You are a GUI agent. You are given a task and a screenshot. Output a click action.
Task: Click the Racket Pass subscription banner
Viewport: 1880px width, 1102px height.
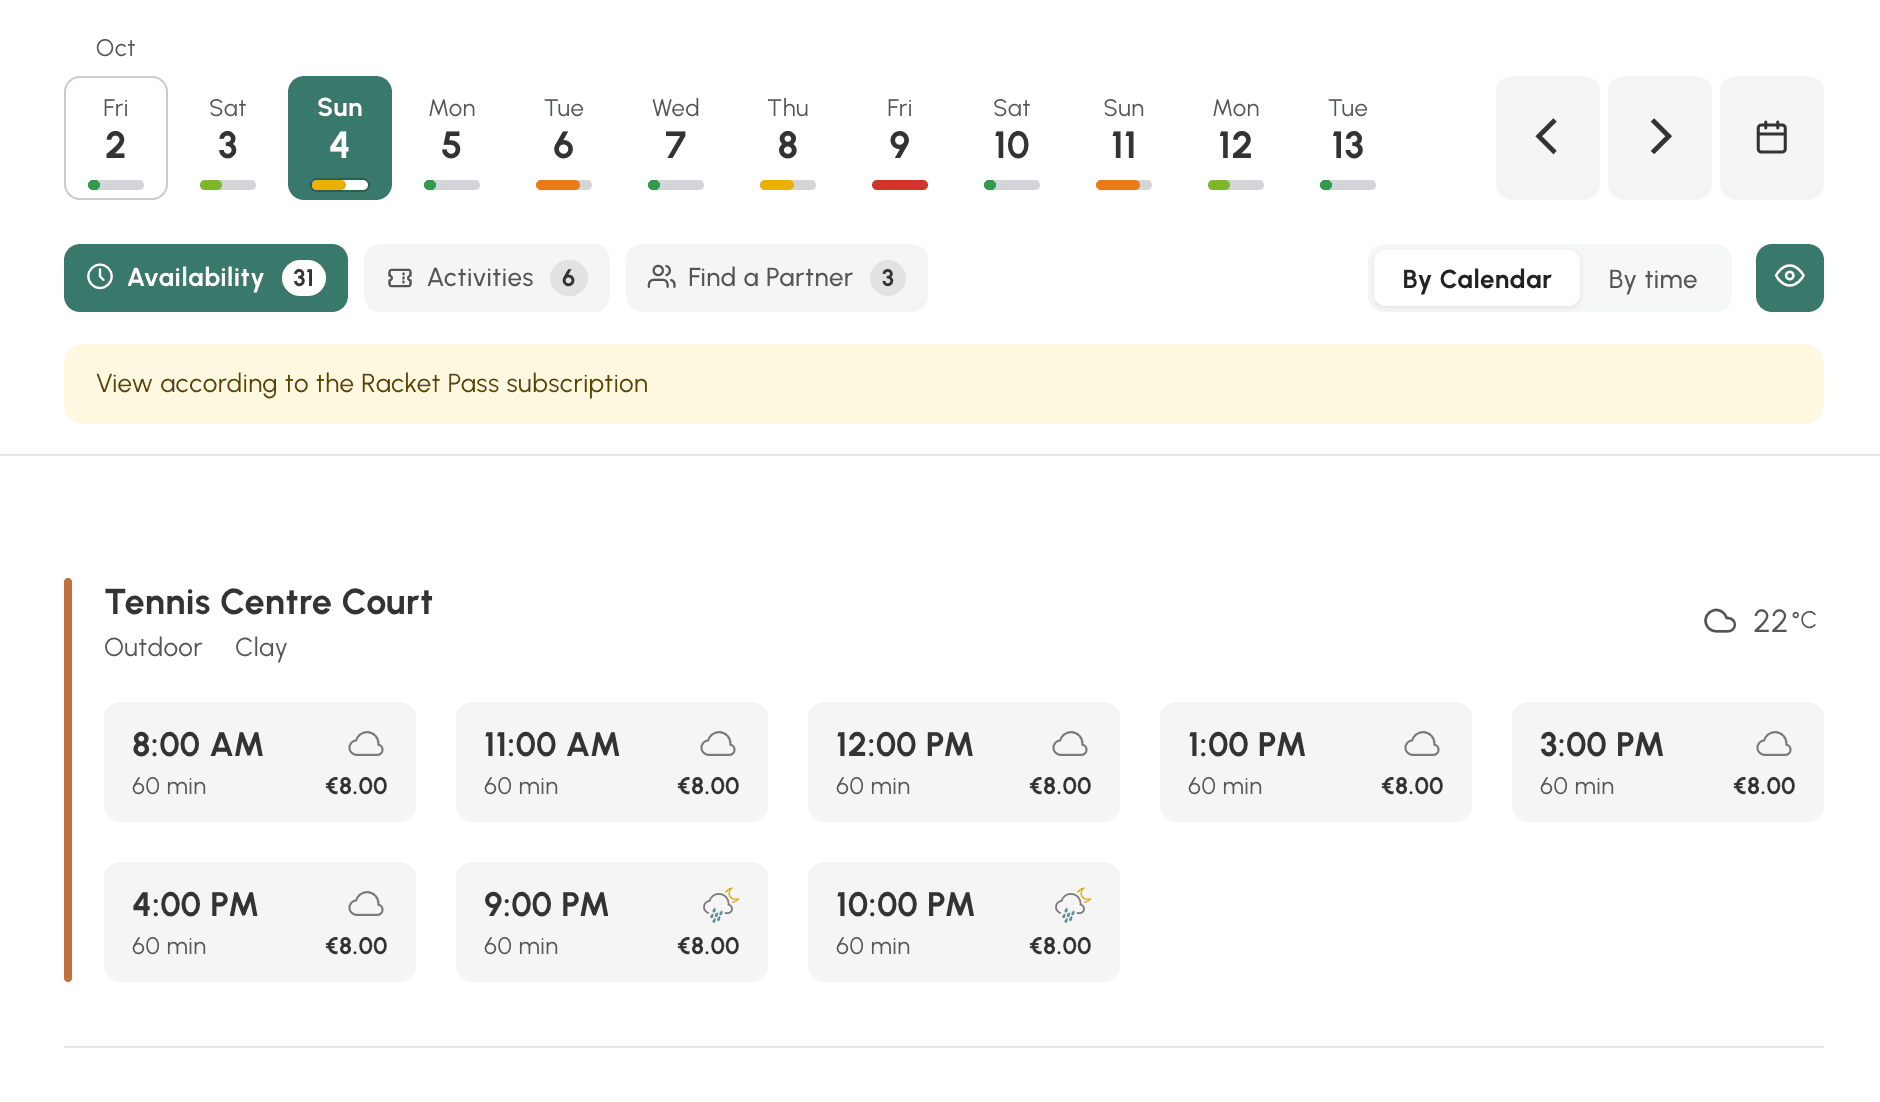point(944,384)
